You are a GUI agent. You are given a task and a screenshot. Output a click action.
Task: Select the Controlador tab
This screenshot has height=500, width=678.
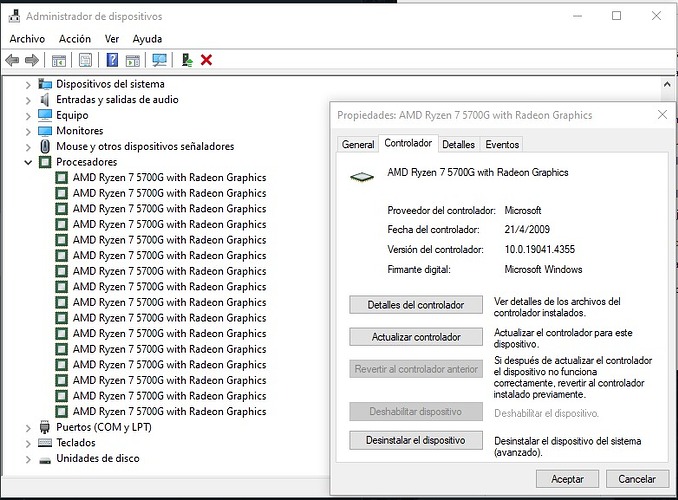[x=408, y=143]
